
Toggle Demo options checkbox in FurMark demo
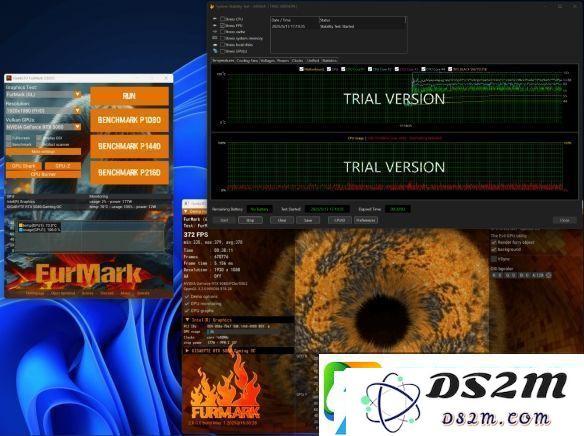point(187,297)
